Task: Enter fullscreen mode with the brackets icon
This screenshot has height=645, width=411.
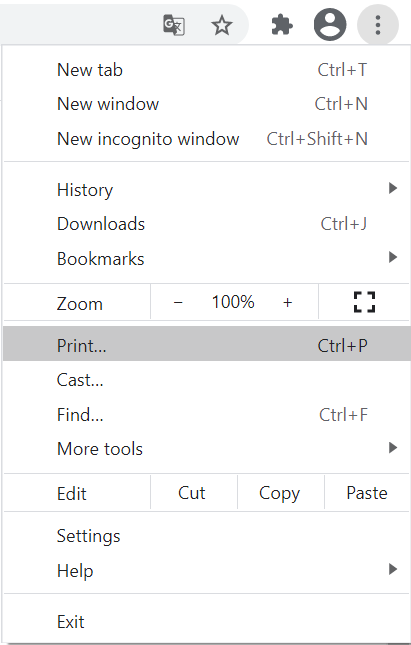Action: coord(365,302)
